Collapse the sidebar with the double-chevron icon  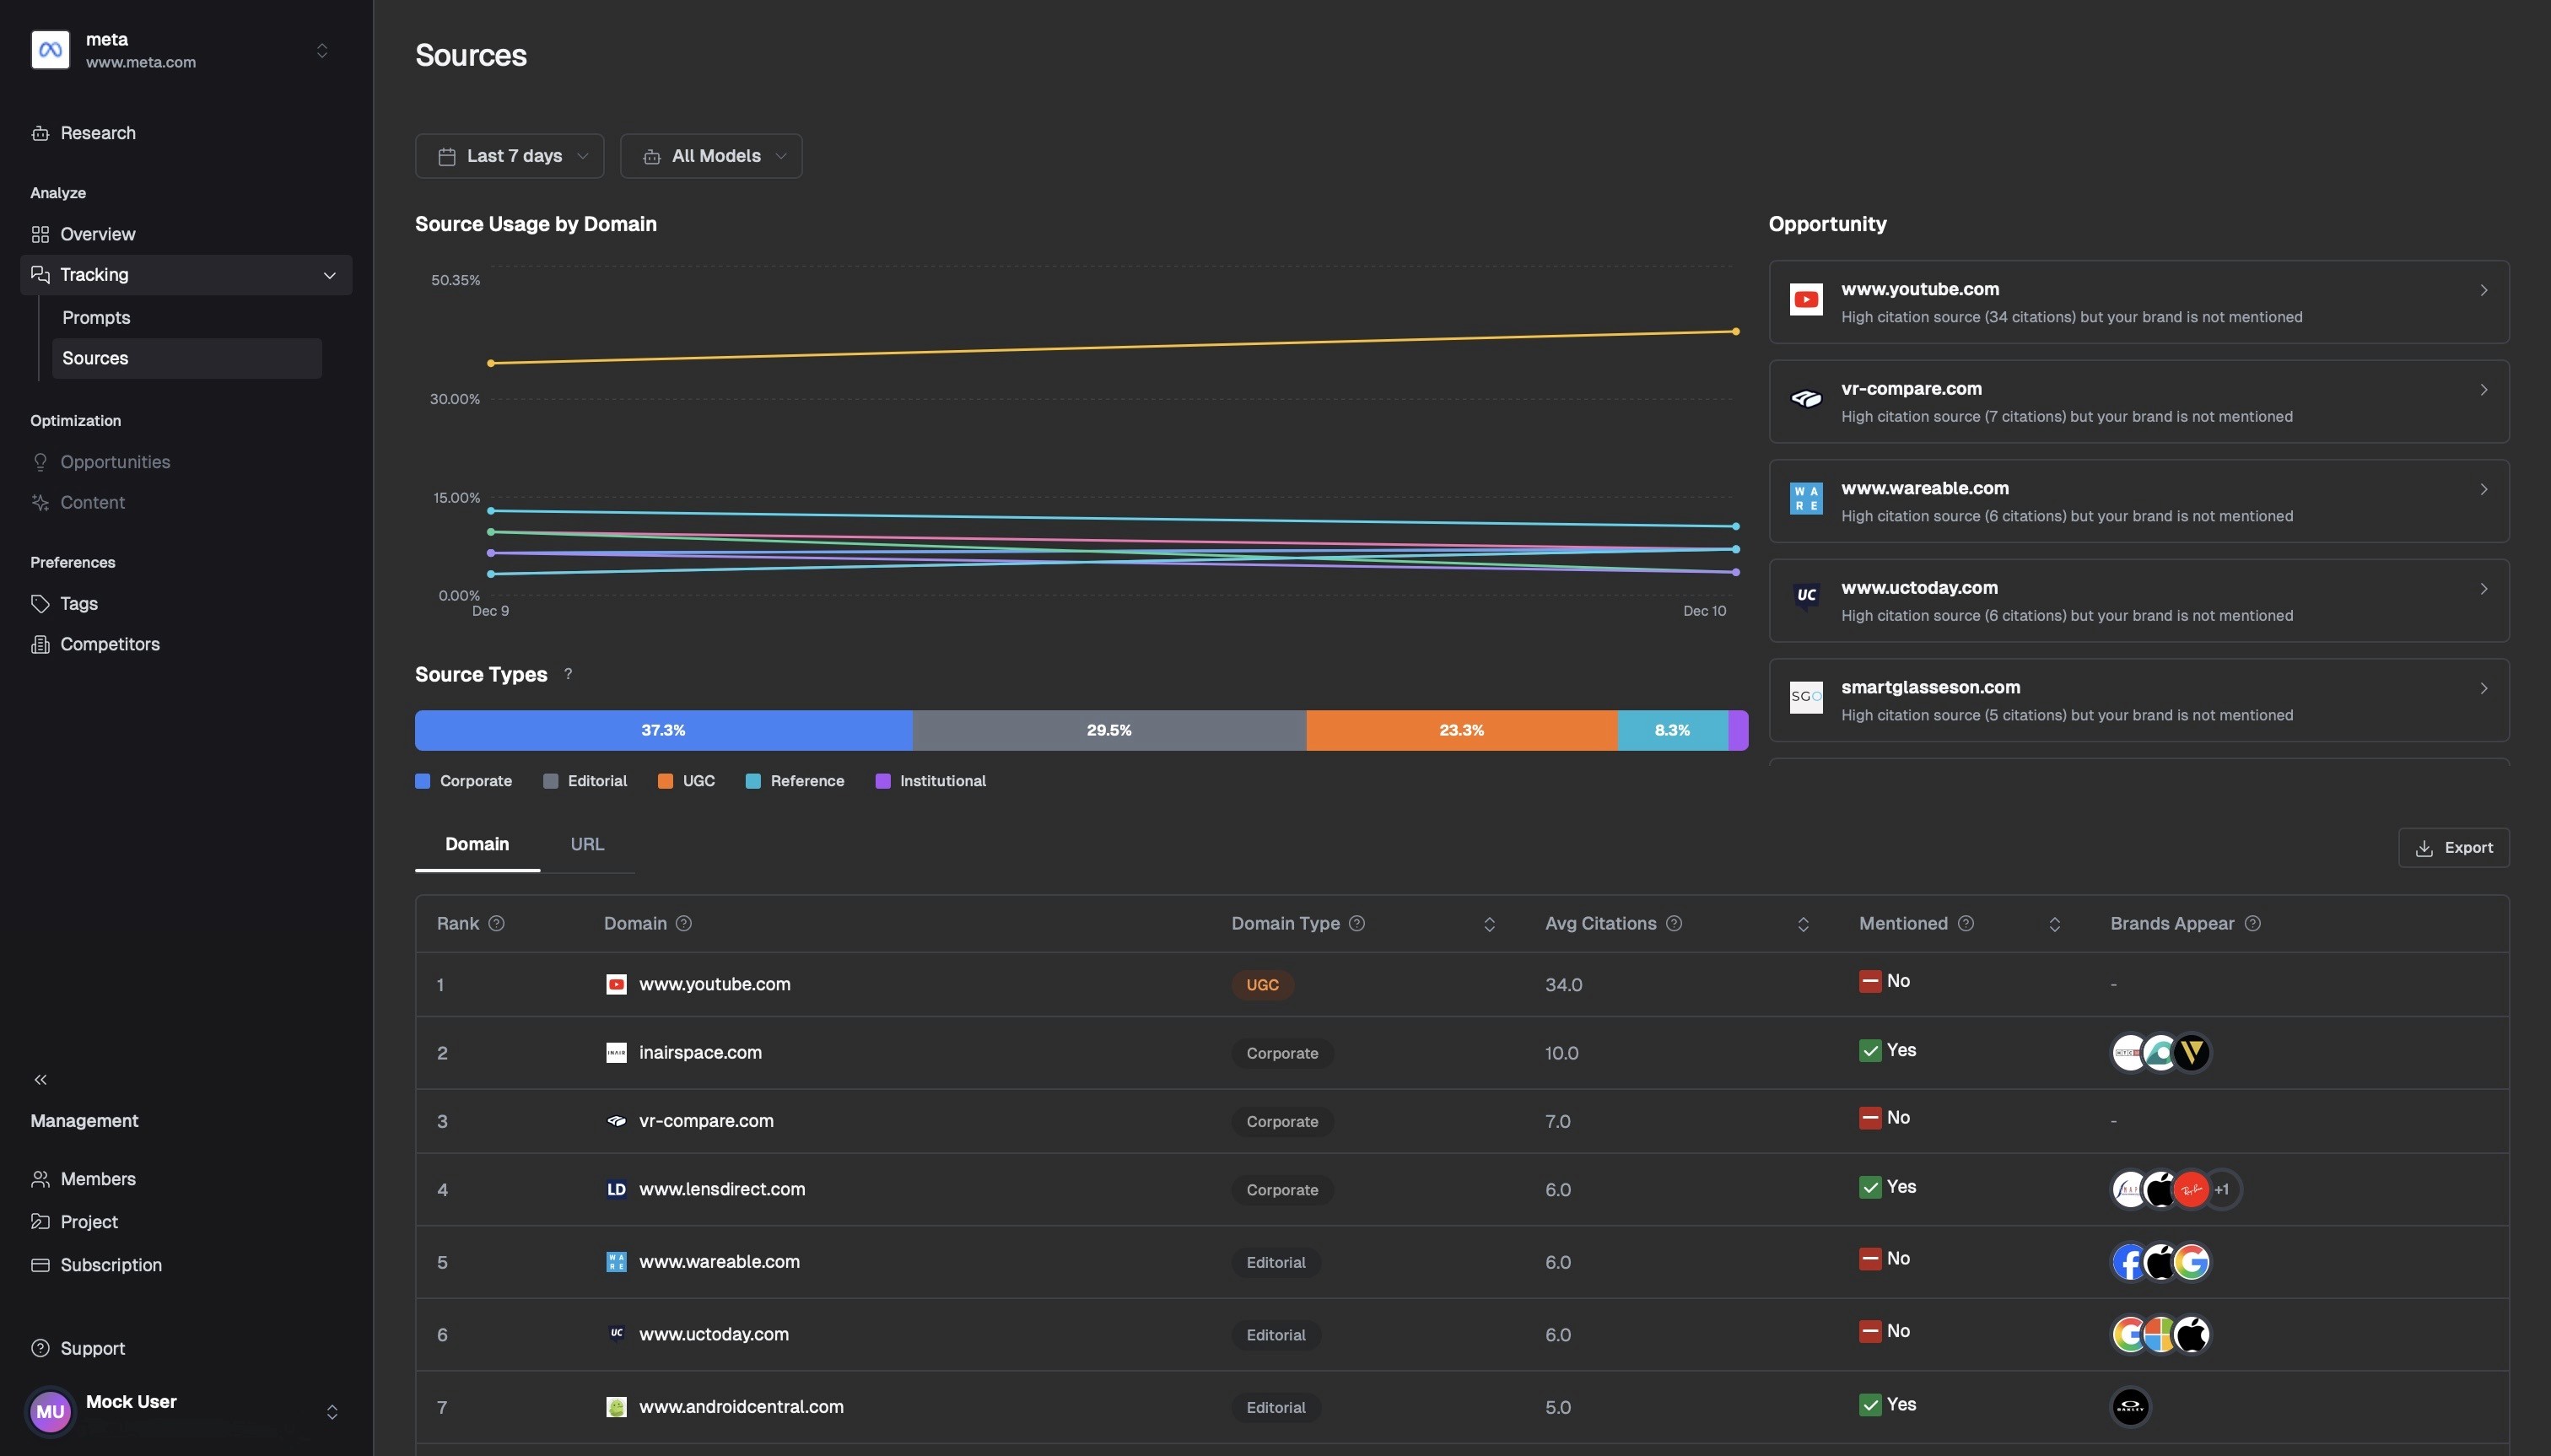[40, 1079]
